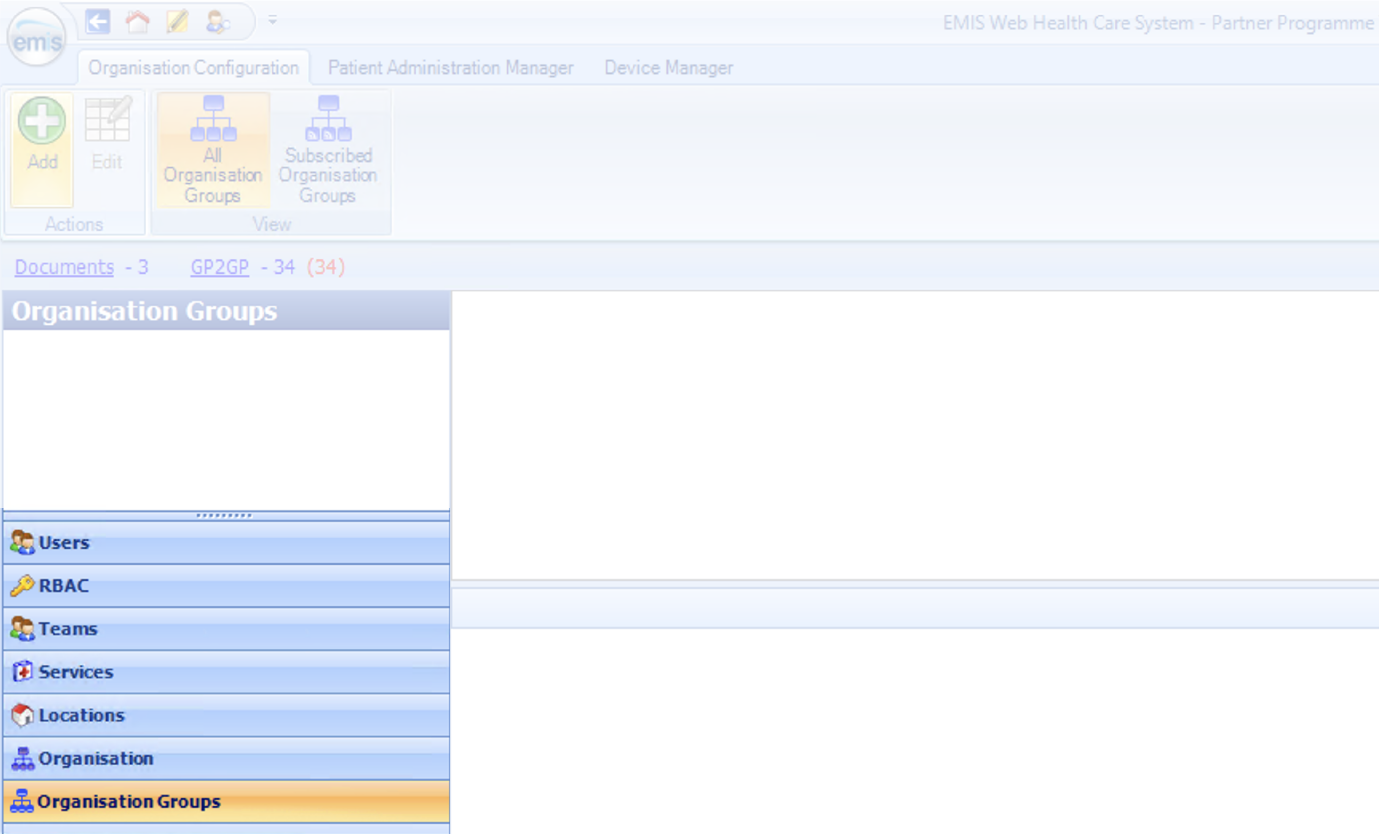Click the Organisation hierarchy icon
Viewport: 1379px width, 834px height.
point(22,759)
